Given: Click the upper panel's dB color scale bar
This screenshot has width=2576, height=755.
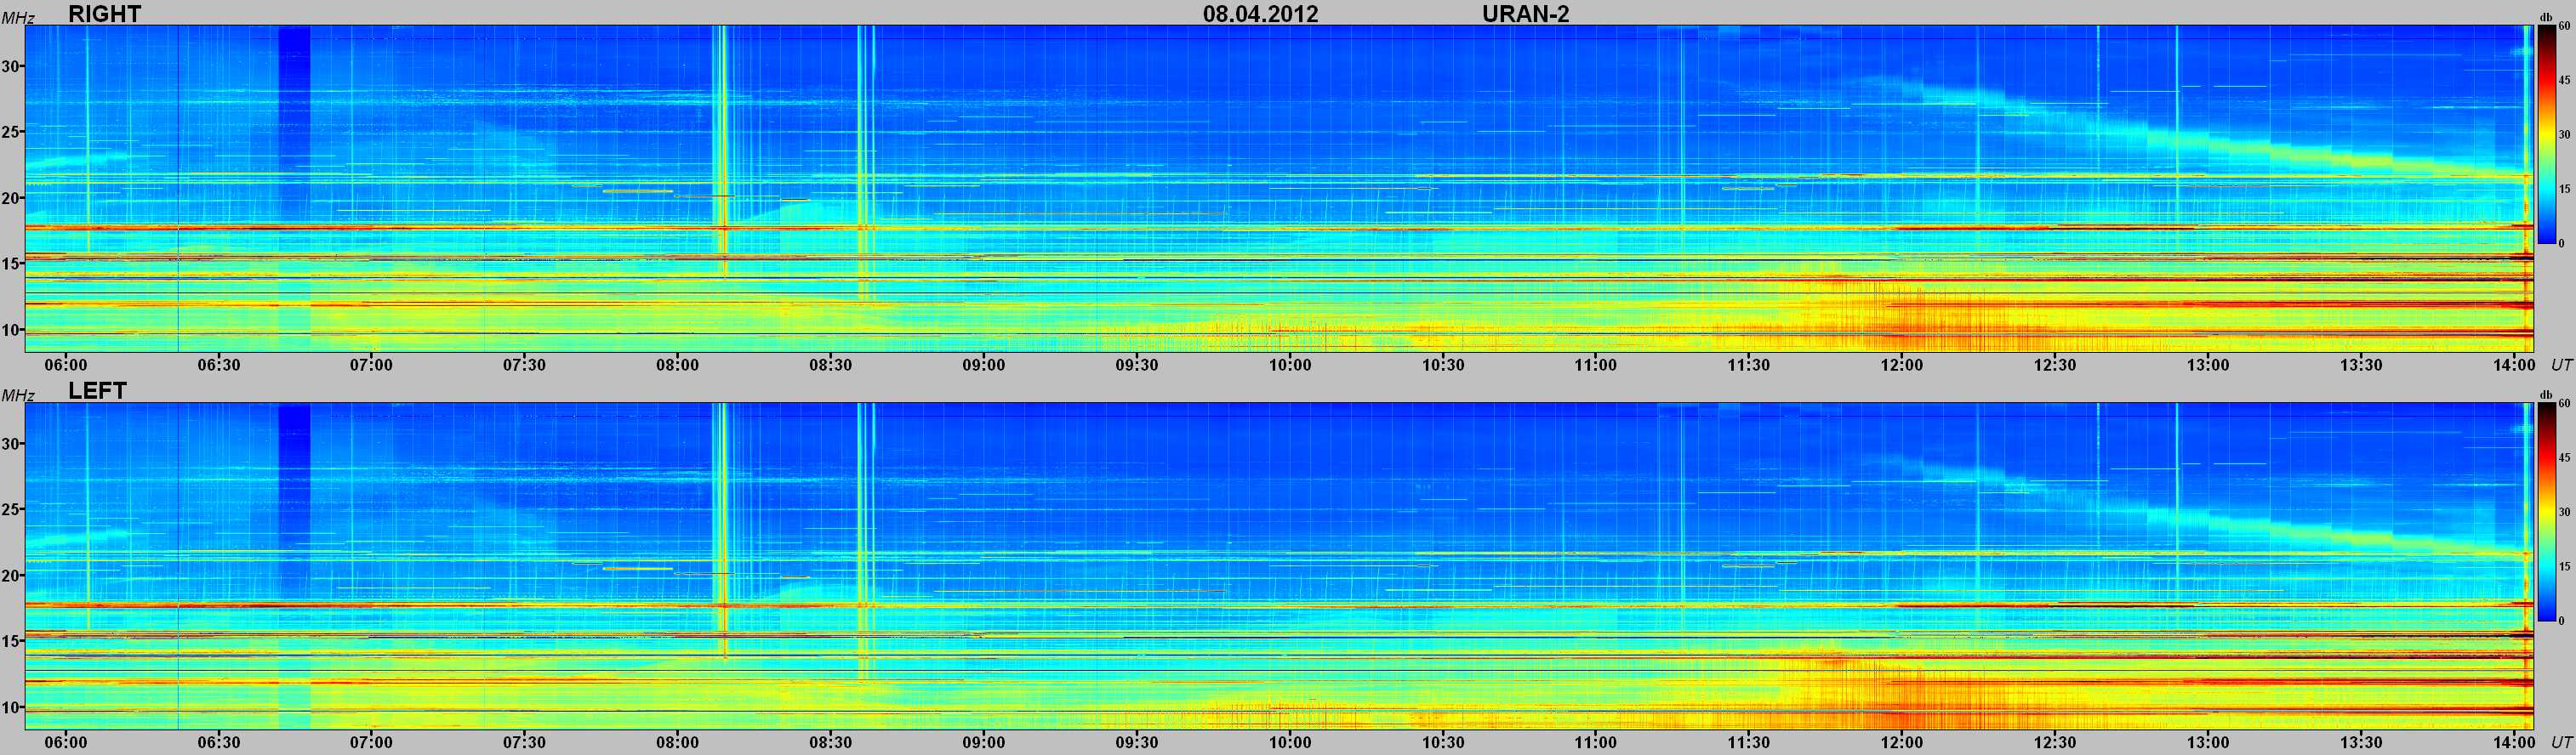Looking at the screenshot, I should point(2546,134).
